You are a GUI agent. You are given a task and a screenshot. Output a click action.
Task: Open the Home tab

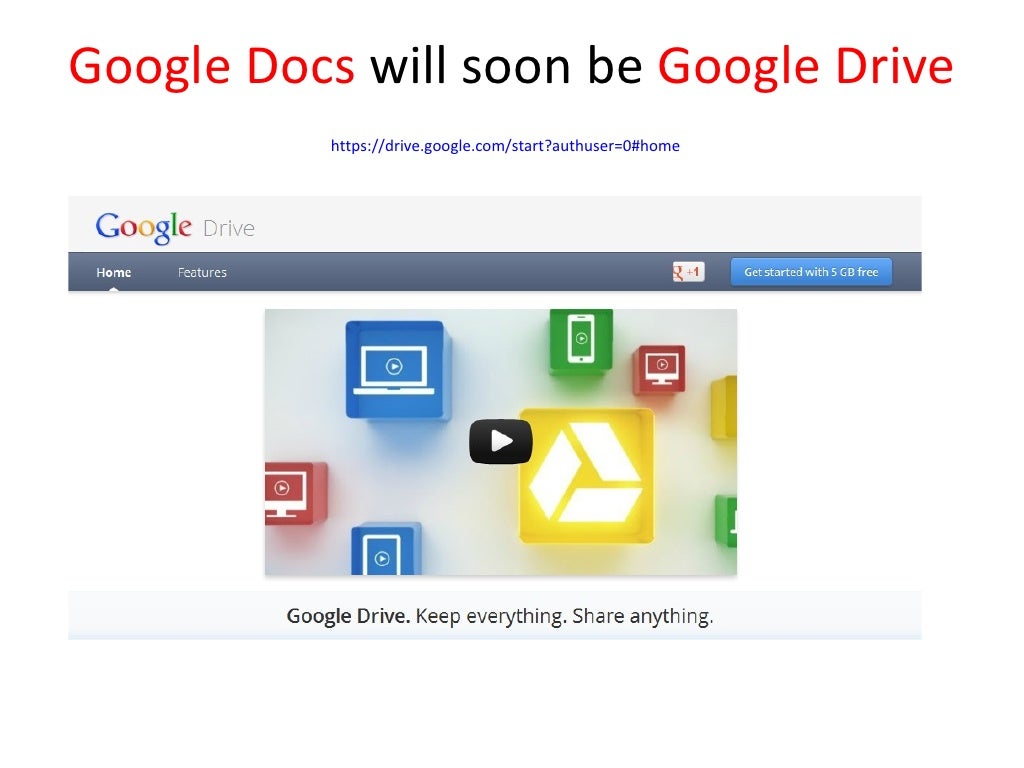[114, 272]
